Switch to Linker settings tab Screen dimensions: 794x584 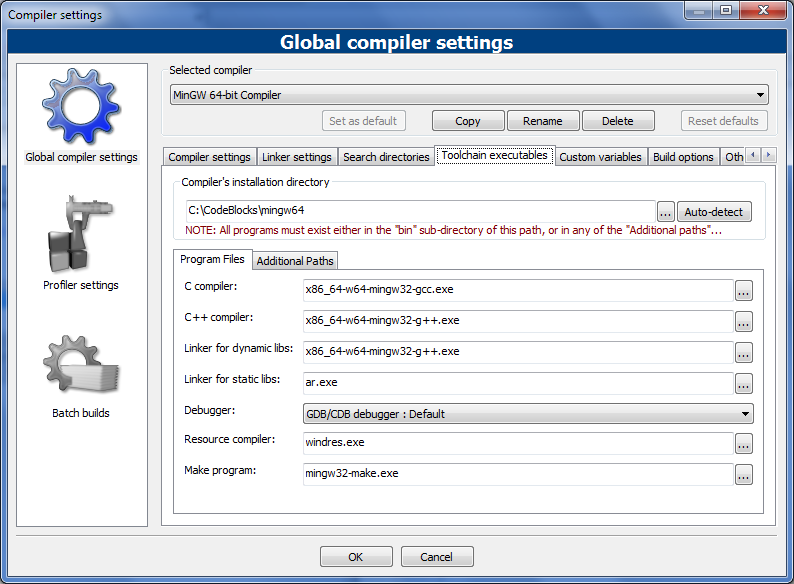tap(296, 157)
